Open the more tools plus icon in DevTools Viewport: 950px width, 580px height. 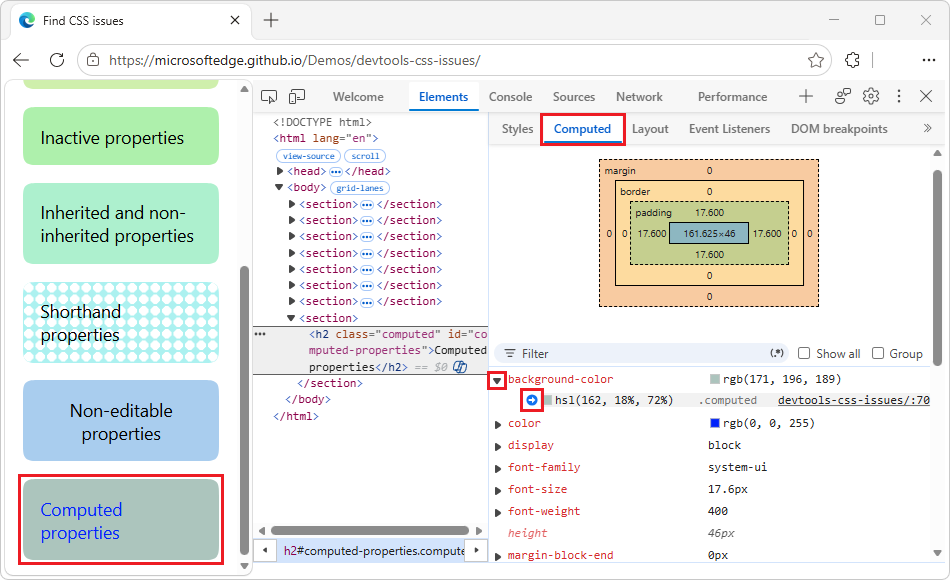806,96
